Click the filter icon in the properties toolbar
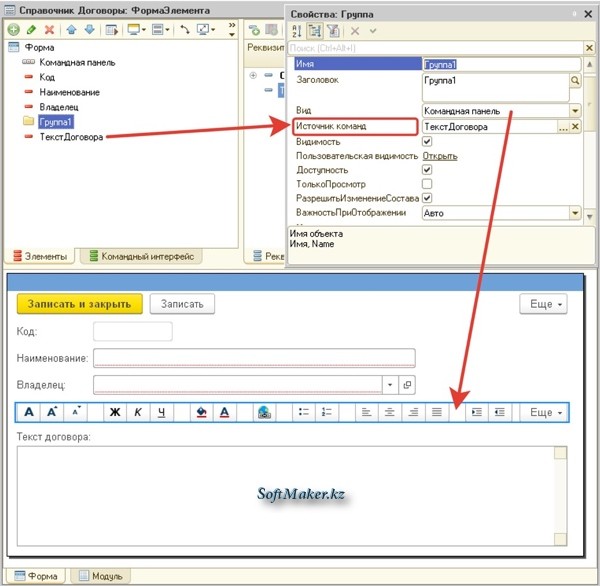This screenshot has height=586, width=600. click(x=333, y=31)
